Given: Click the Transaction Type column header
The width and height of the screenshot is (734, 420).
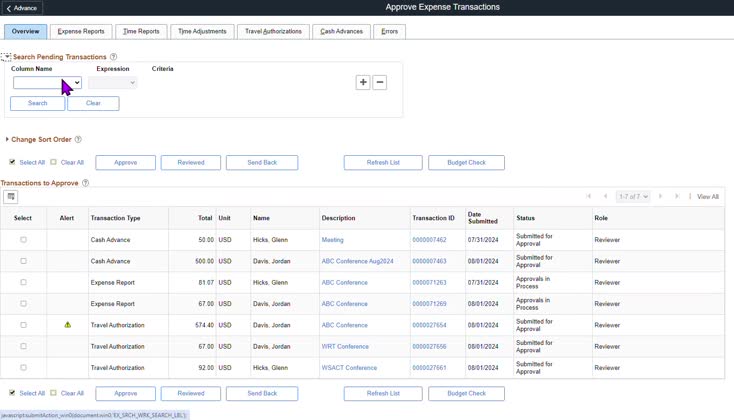Looking at the screenshot, I should (x=116, y=218).
